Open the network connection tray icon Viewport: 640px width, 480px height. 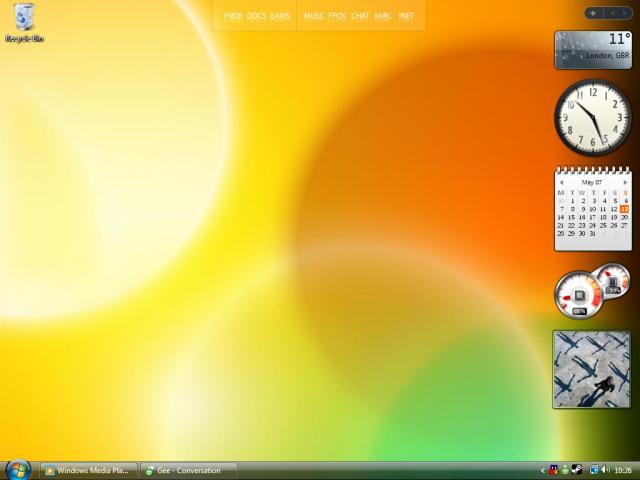(595, 470)
